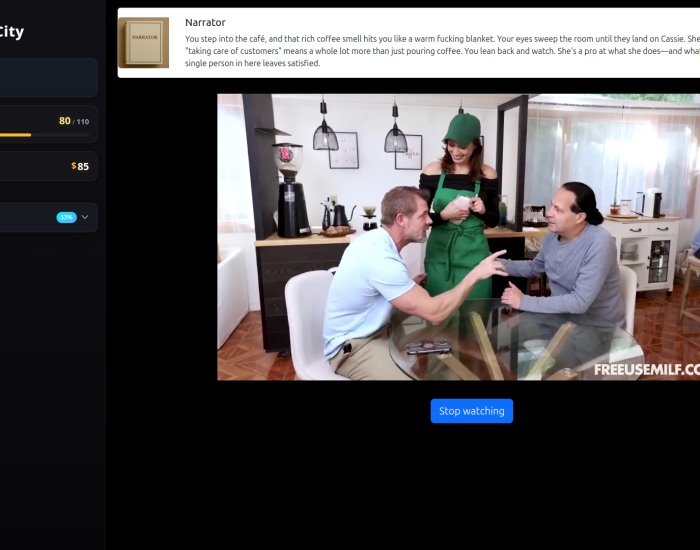Click the yellow 80/110 progress bar
Image resolution: width=700 pixels, height=550 pixels.
[x=45, y=135]
